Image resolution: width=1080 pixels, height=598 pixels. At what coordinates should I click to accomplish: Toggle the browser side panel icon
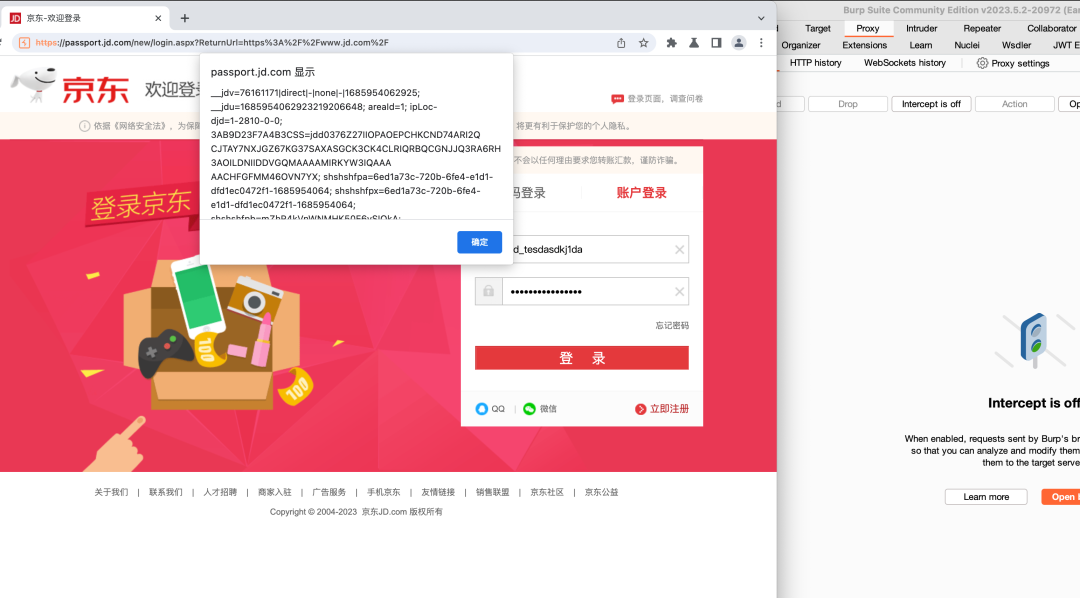tap(716, 43)
